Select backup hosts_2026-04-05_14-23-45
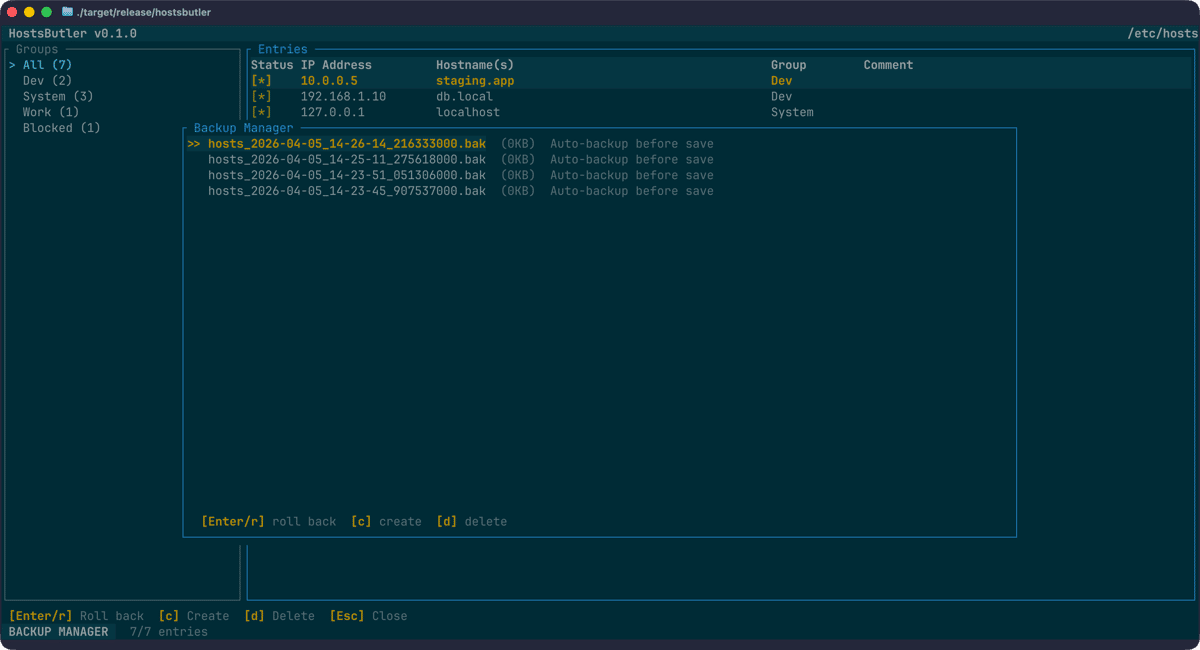The image size is (1200, 650). pos(345,190)
